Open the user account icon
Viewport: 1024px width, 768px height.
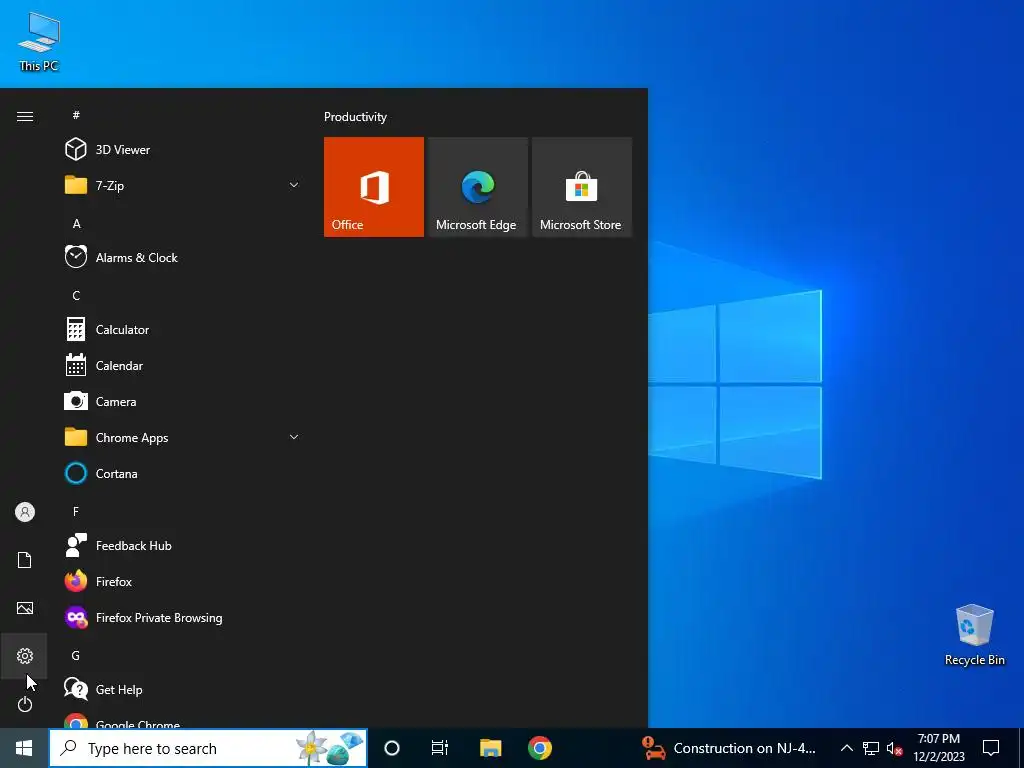tap(25, 512)
